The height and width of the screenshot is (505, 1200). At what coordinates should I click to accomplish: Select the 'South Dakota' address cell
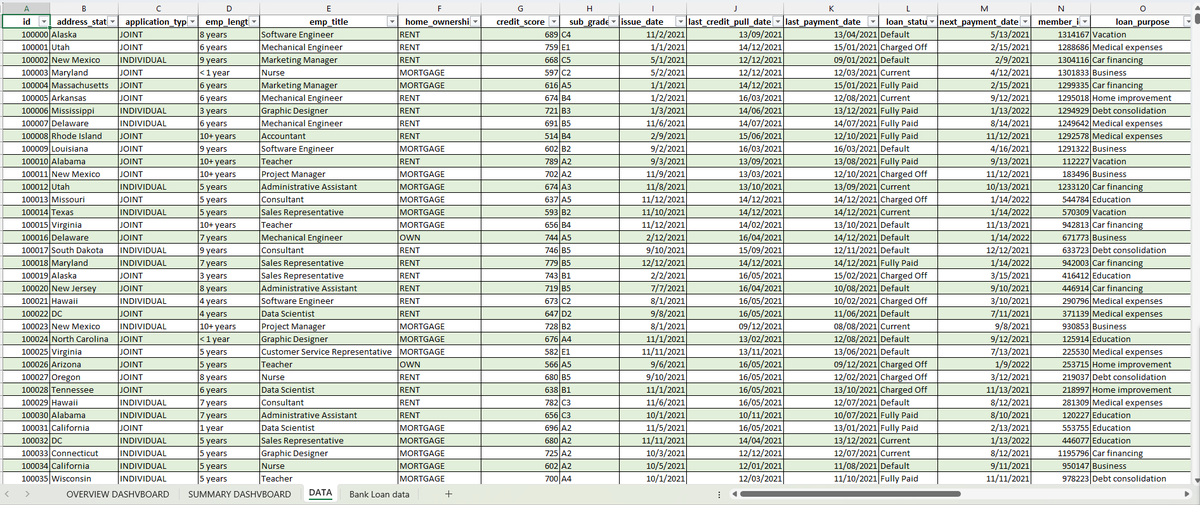click(x=84, y=250)
